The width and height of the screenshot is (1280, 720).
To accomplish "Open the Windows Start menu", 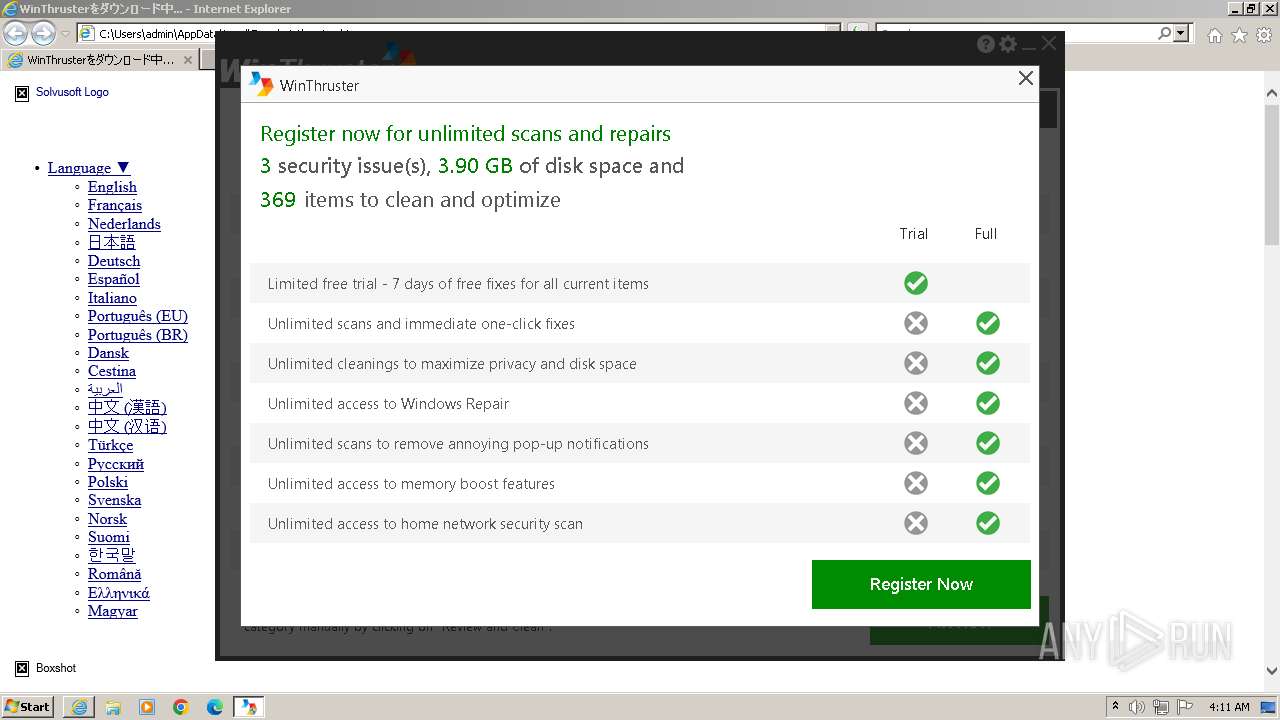I will 27,706.
